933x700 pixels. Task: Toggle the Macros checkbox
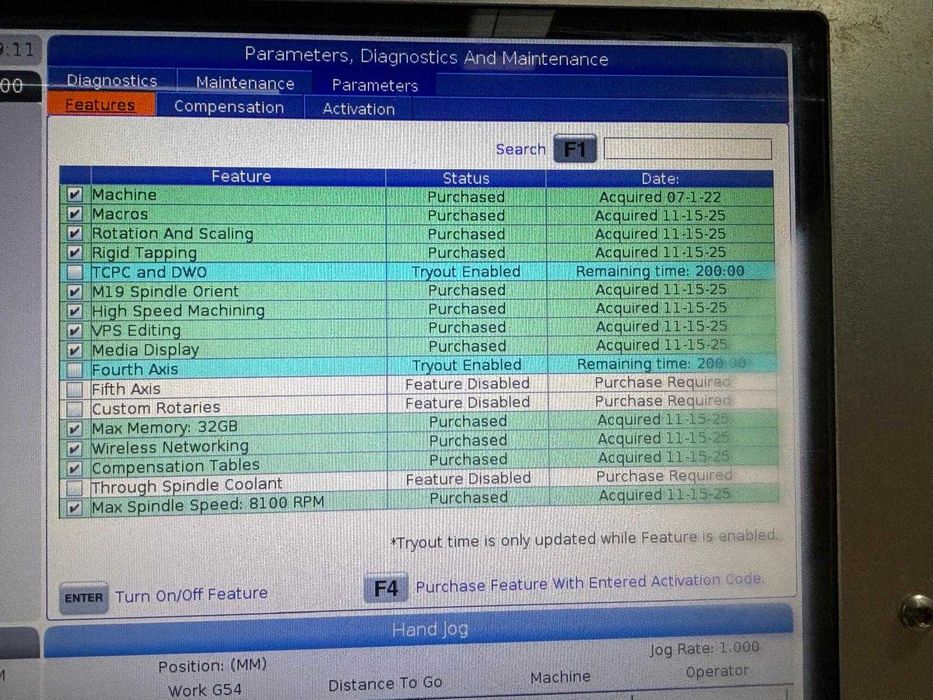point(74,214)
